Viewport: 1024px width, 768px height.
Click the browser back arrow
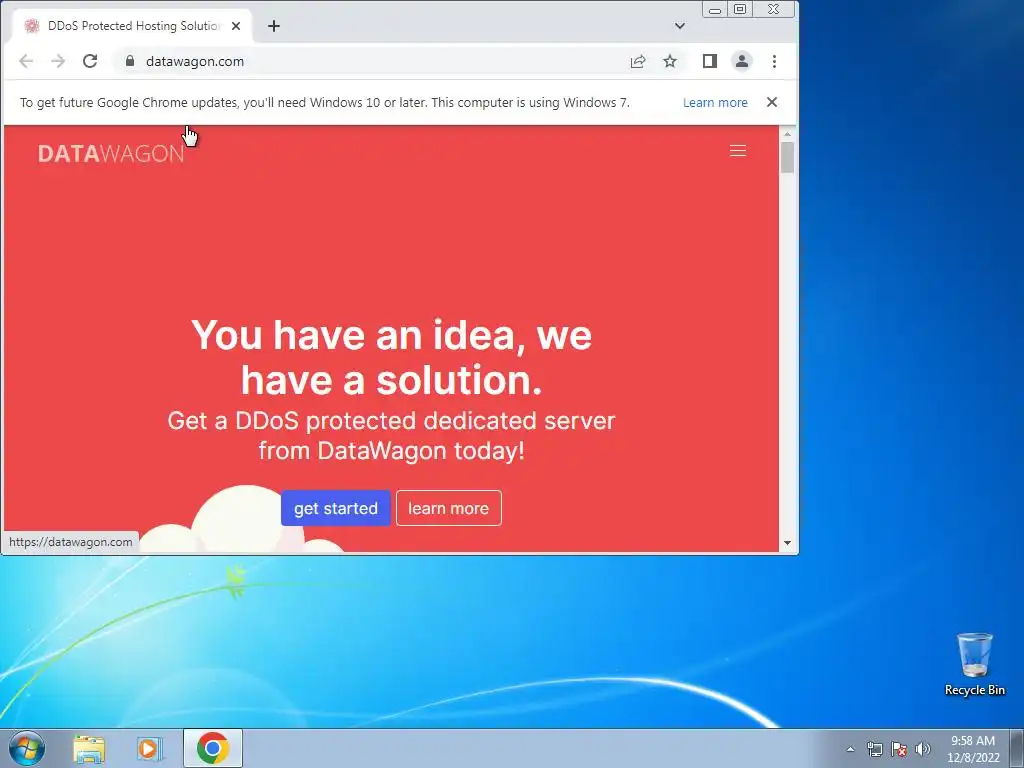26,61
